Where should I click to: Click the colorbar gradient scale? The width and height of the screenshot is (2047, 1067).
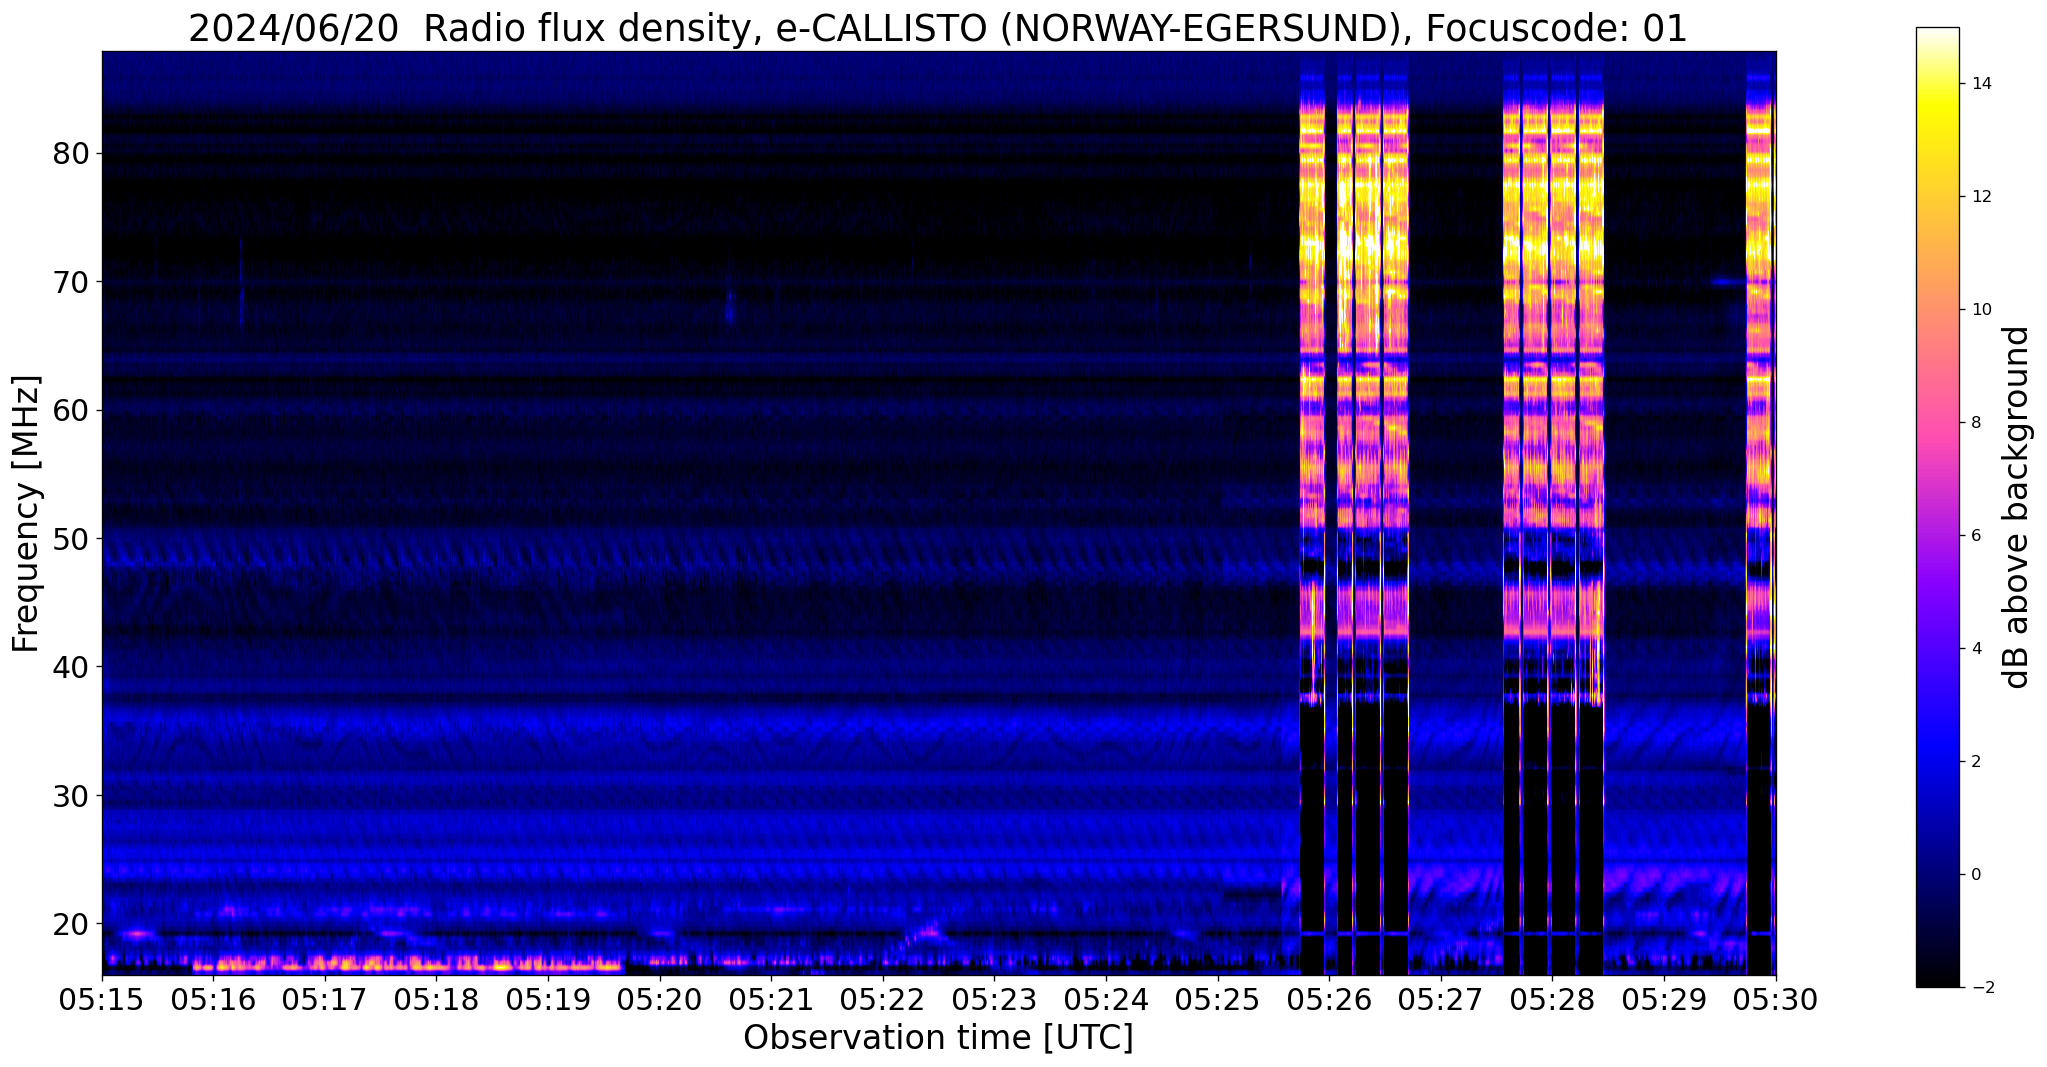pyautogui.click(x=1937, y=507)
